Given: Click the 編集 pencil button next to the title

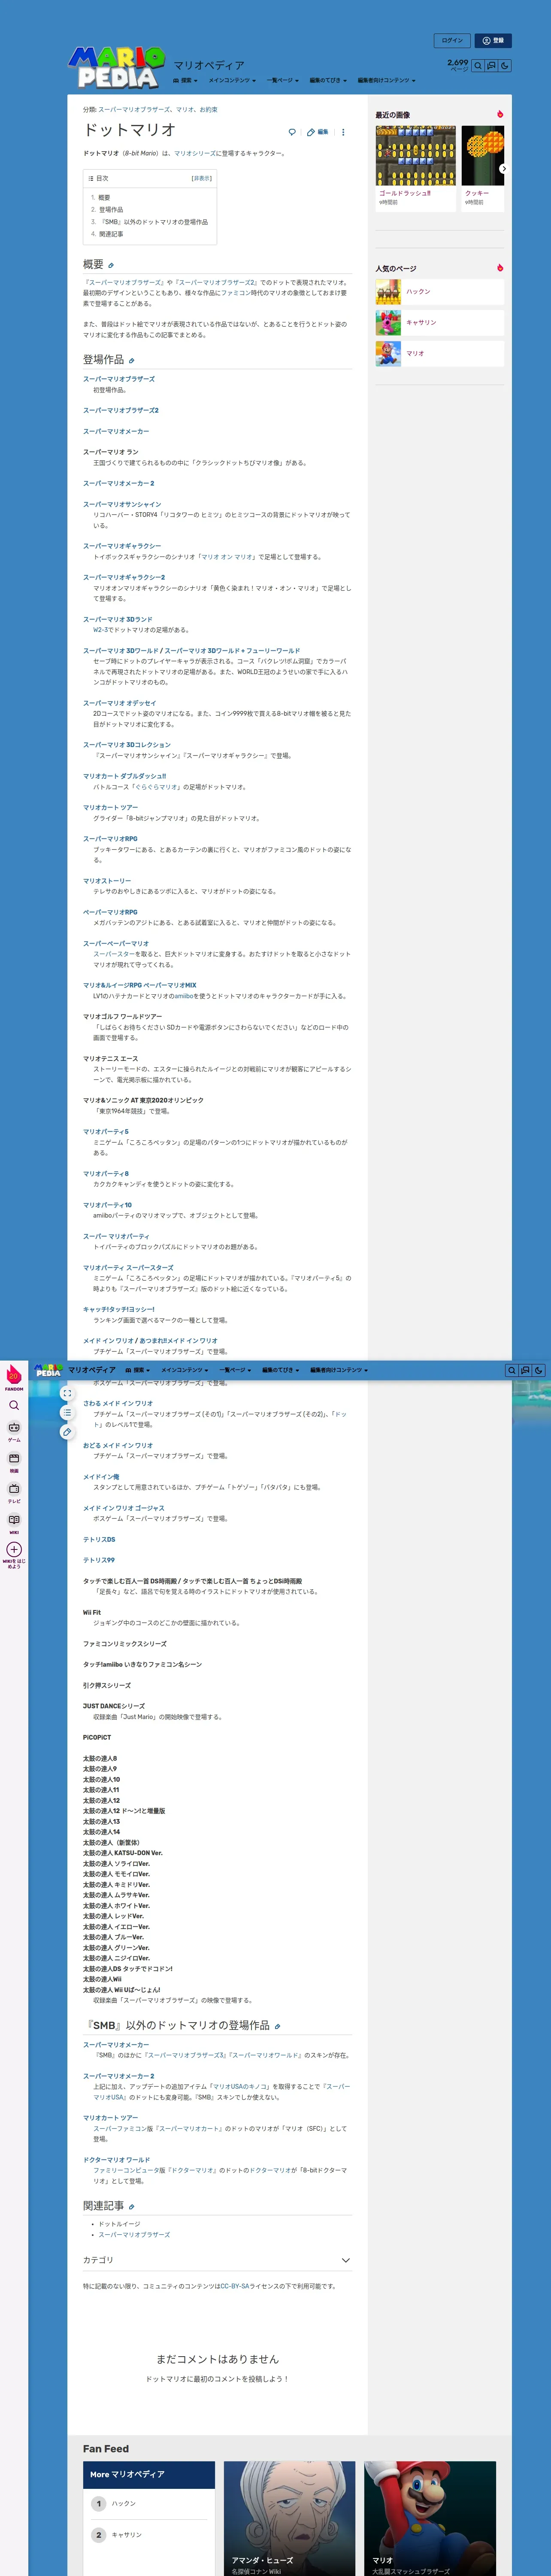Looking at the screenshot, I should pyautogui.click(x=318, y=132).
